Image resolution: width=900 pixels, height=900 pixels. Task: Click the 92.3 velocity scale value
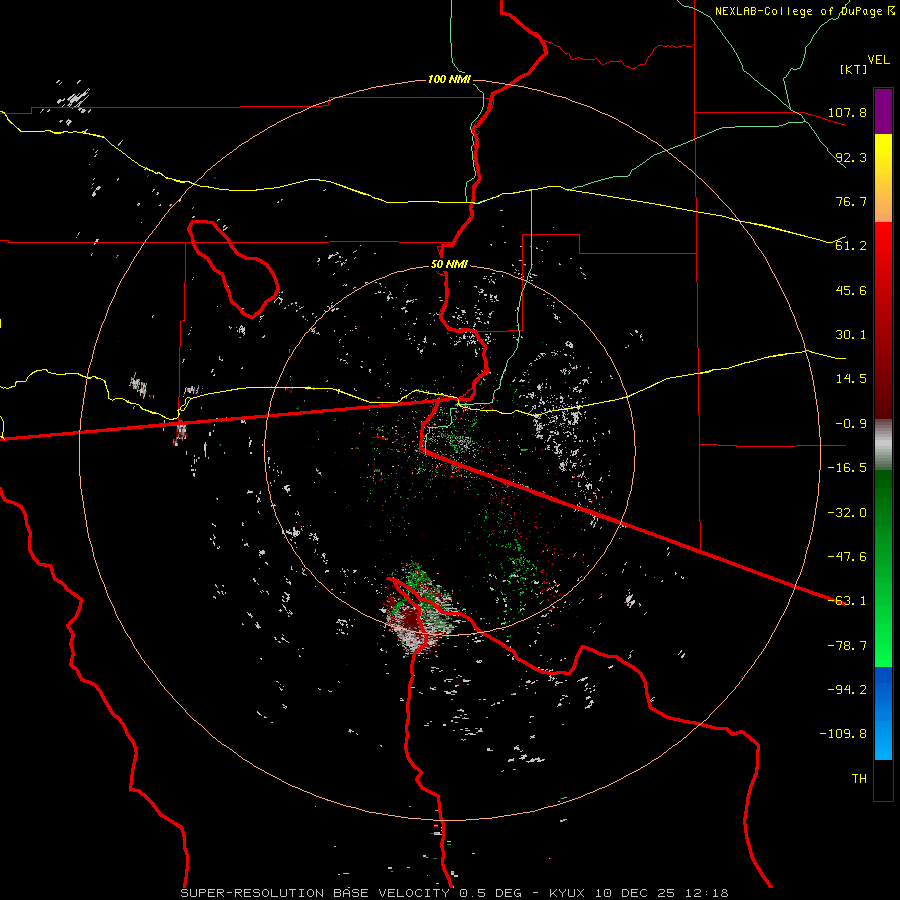click(851, 157)
